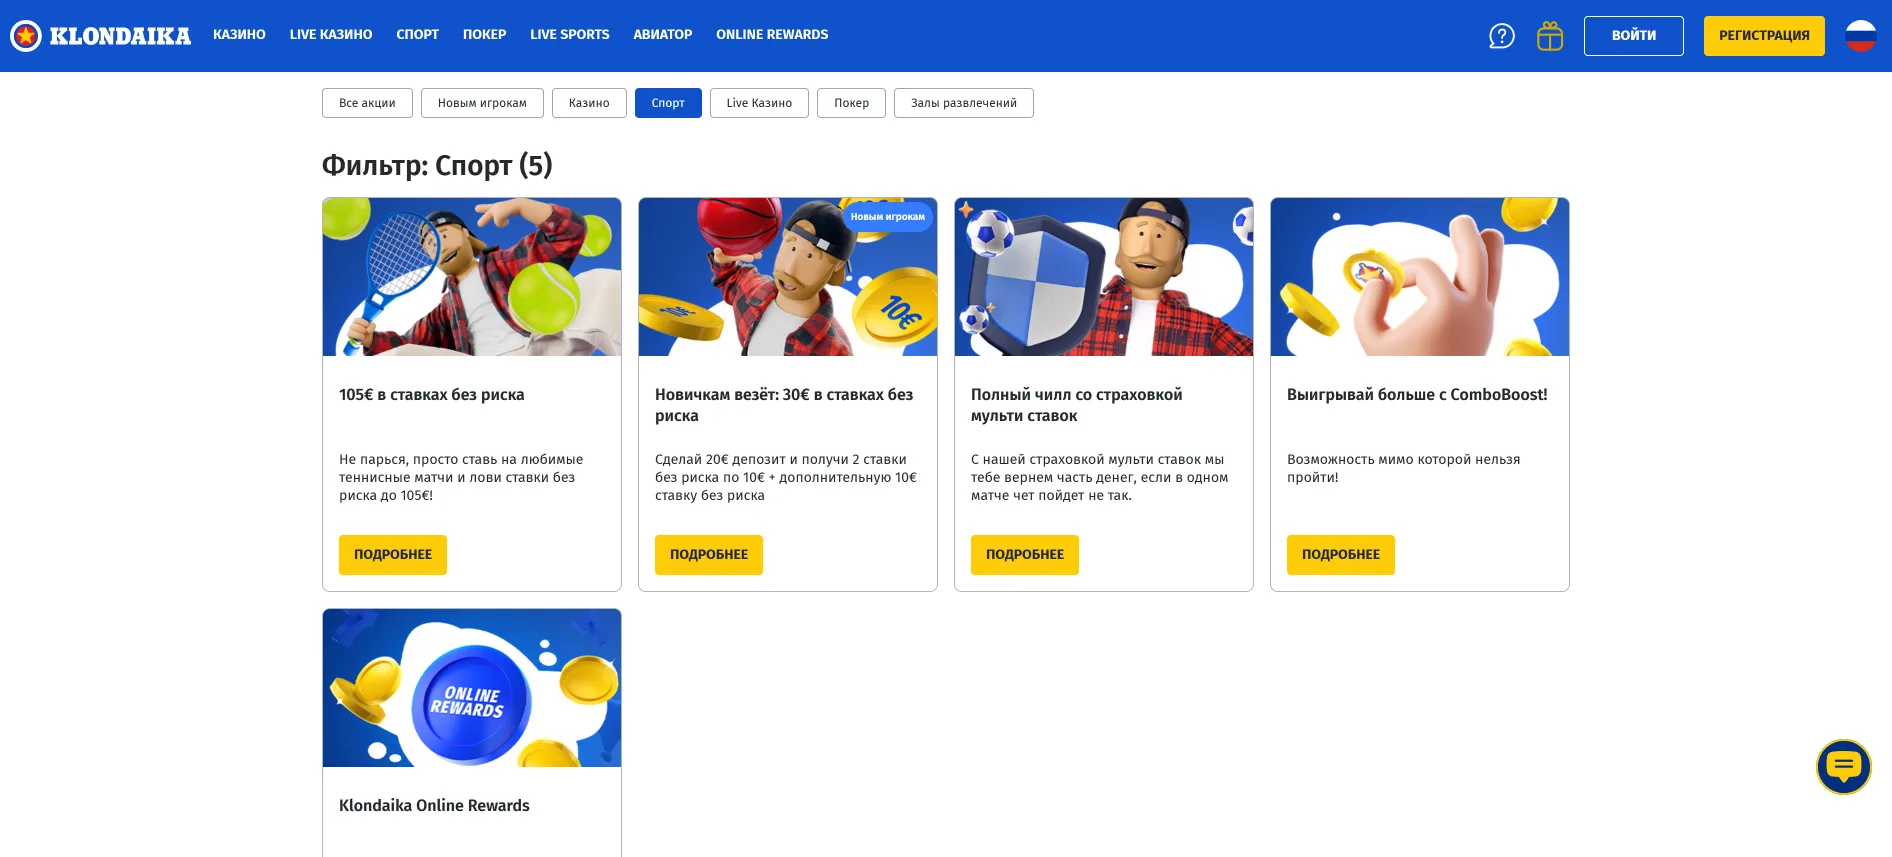1892x857 pixels.
Task: Open the Russian flag language selector
Action: coord(1860,36)
